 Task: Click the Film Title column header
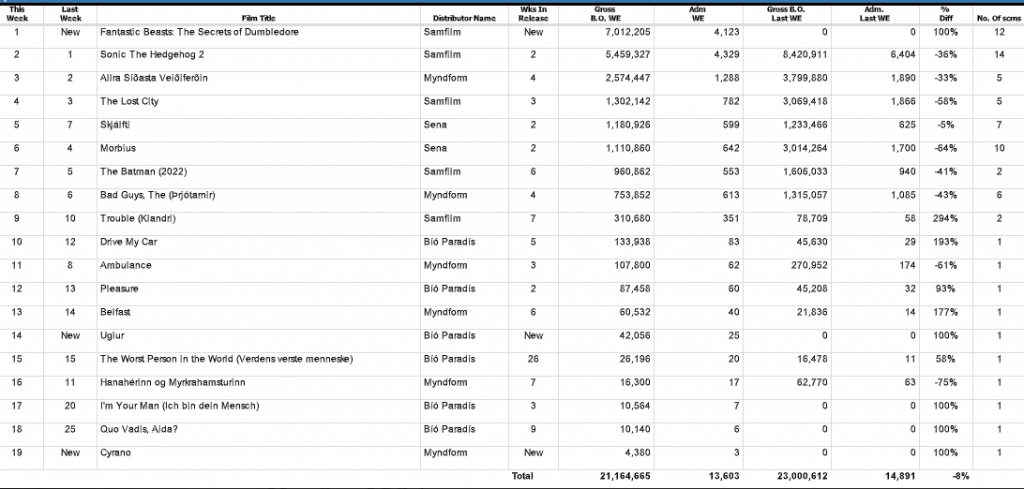click(260, 18)
